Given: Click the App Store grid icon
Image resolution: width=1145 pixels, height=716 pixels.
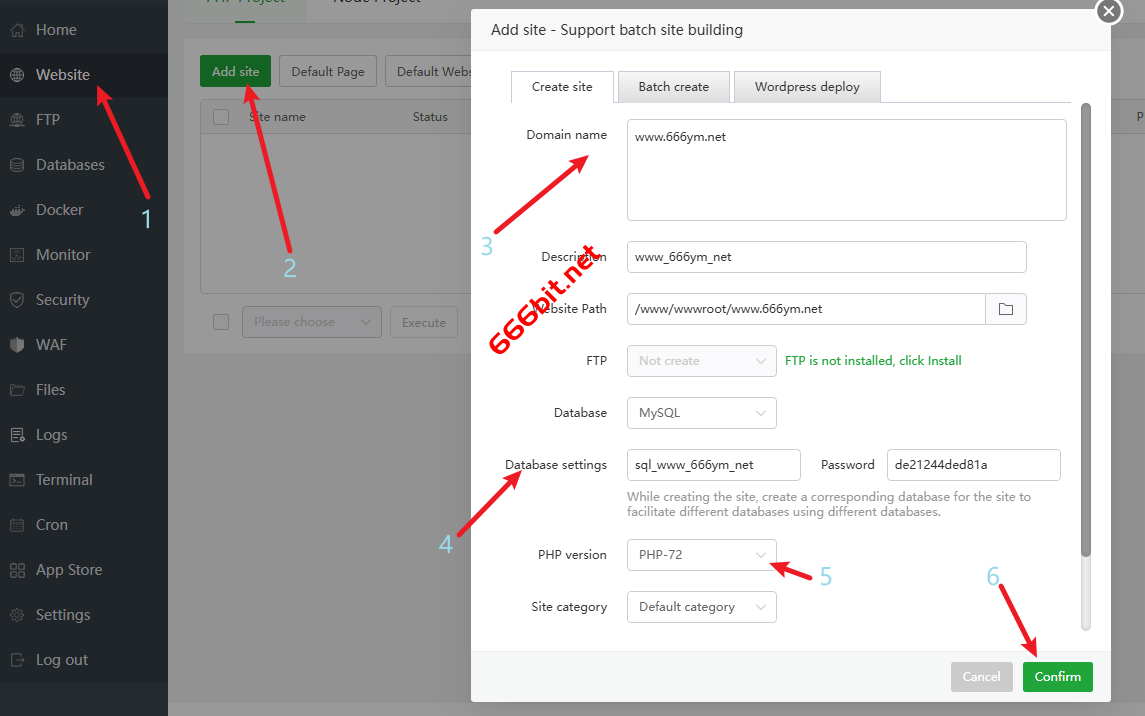Looking at the screenshot, I should pos(17,570).
